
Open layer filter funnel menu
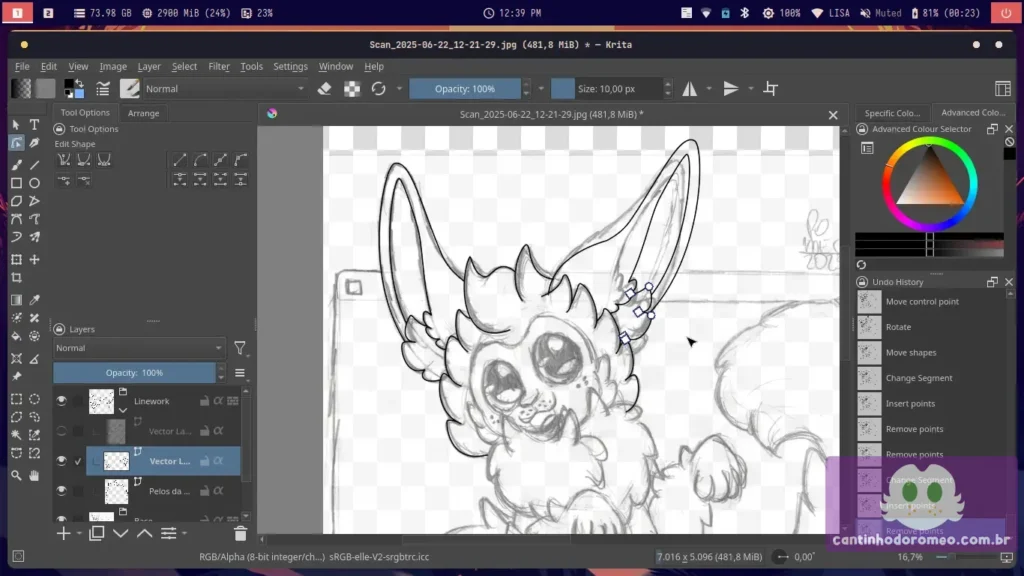point(240,349)
